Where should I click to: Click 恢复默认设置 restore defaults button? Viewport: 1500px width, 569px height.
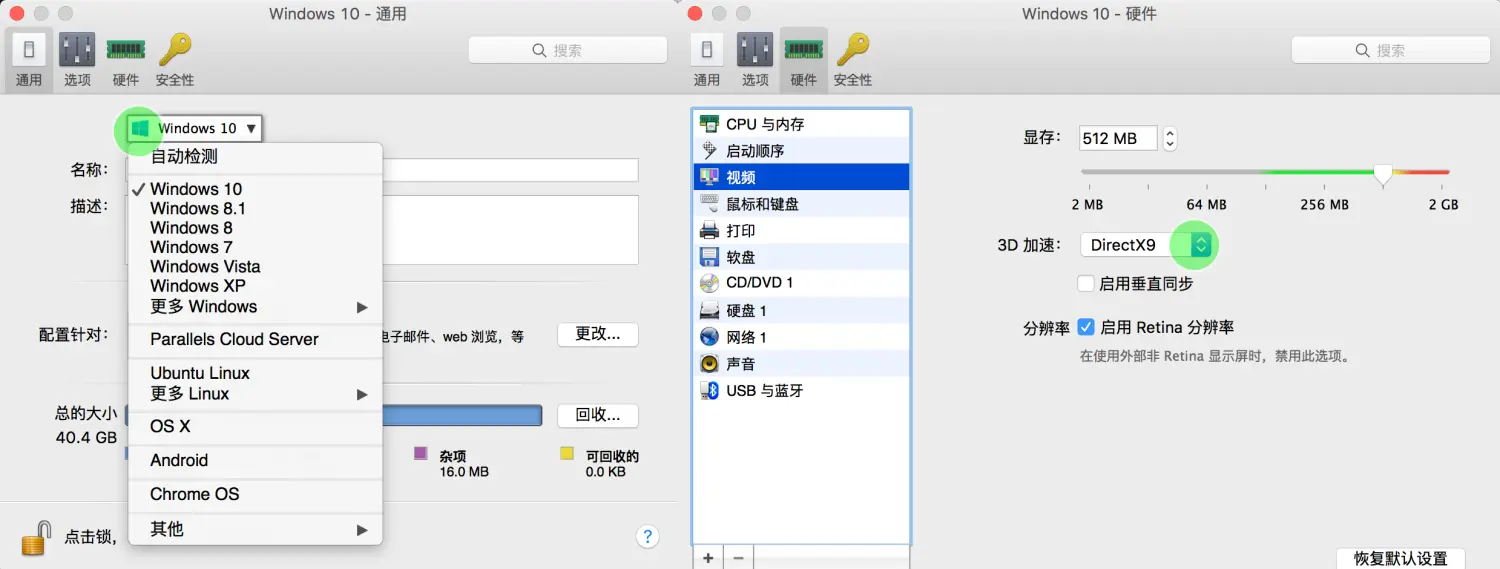tap(1400, 558)
